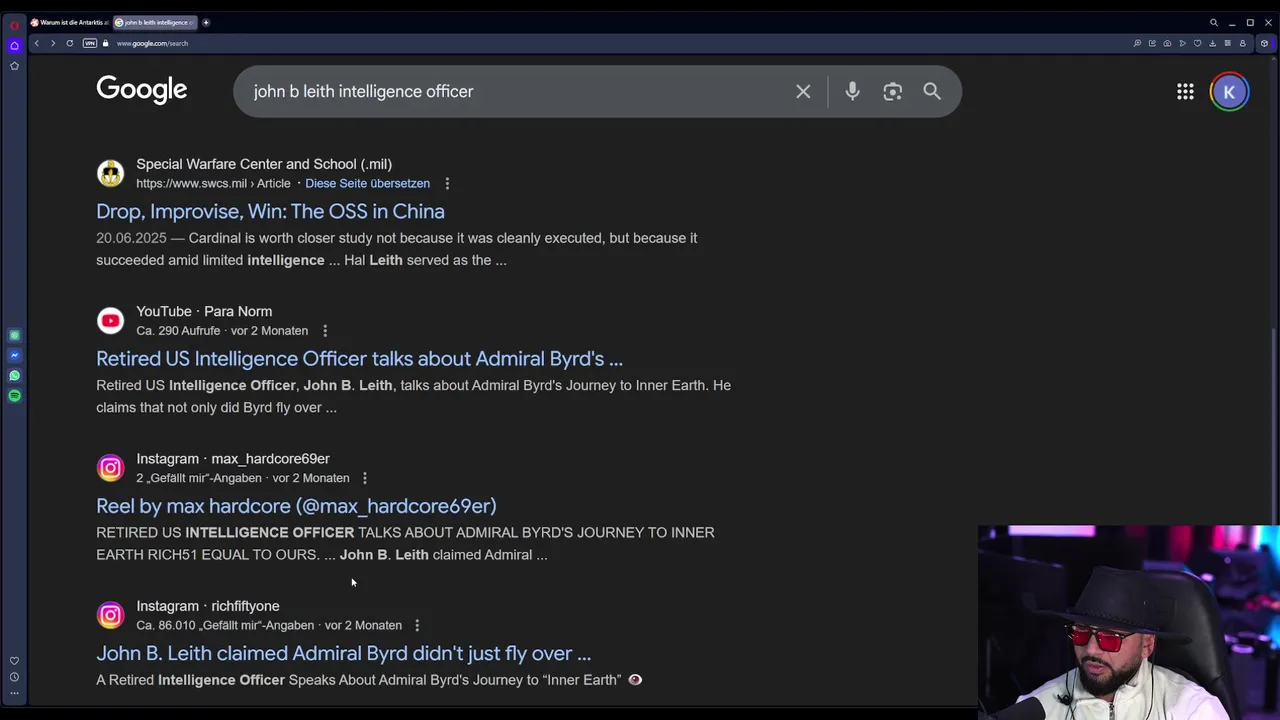Screen dimensions: 1280x720
Task: Click 'Diese Seite übersetzen' link
Action: [367, 183]
